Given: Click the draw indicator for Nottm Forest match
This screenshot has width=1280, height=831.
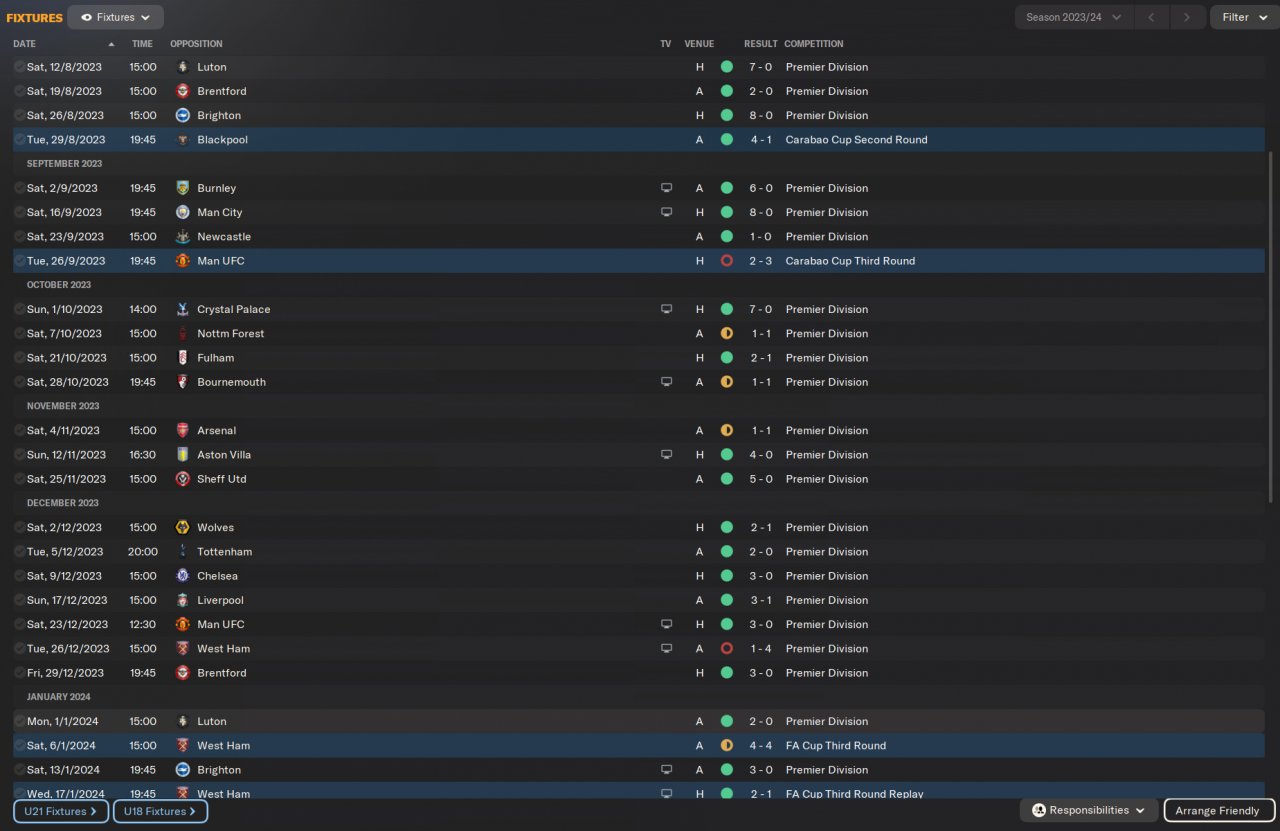Looking at the screenshot, I should (x=726, y=333).
